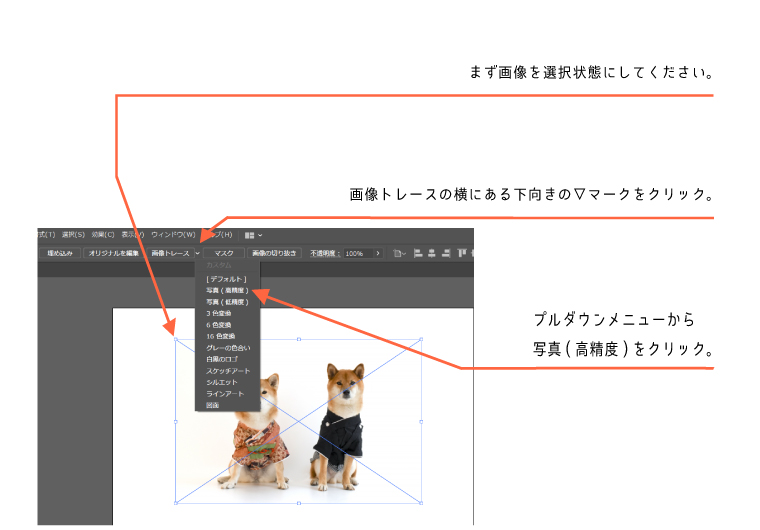Open the 効果(C) menu
The image size is (760, 530).
103,235
